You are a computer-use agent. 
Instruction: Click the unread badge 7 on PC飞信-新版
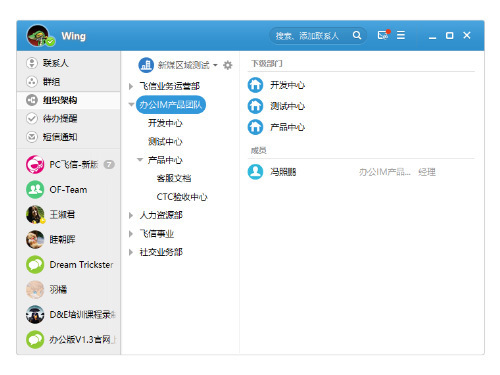point(109,164)
